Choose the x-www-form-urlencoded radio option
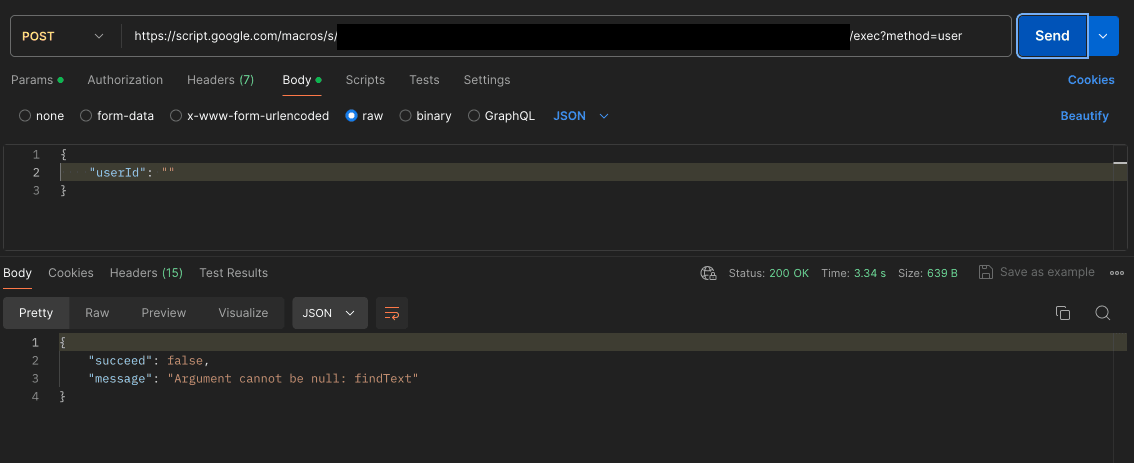Screen dimensions: 1134x463 tap(176, 116)
